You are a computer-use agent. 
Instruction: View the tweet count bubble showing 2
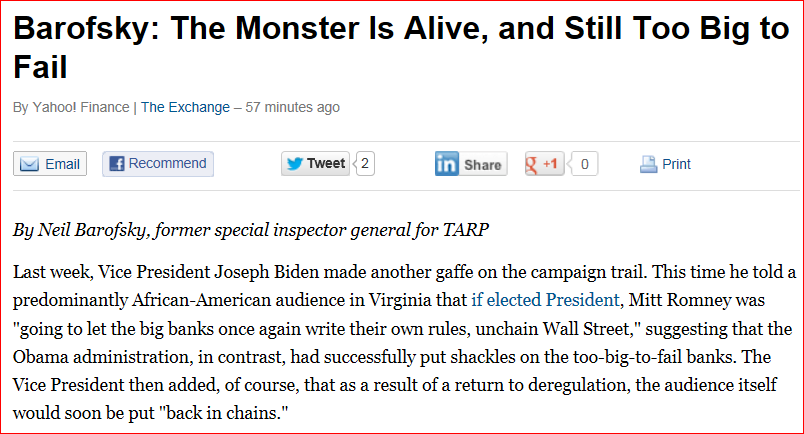point(364,164)
